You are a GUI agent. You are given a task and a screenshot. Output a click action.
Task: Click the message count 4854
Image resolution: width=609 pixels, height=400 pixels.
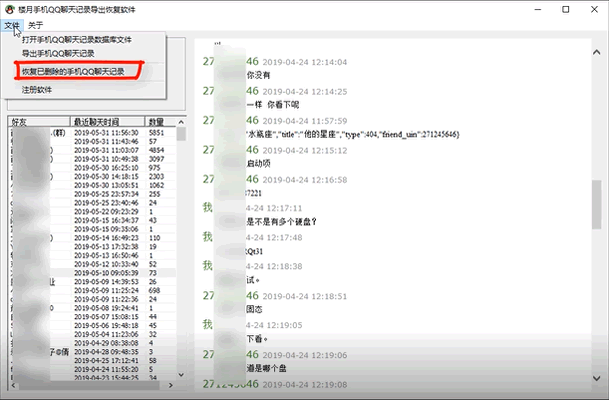[x=157, y=150]
